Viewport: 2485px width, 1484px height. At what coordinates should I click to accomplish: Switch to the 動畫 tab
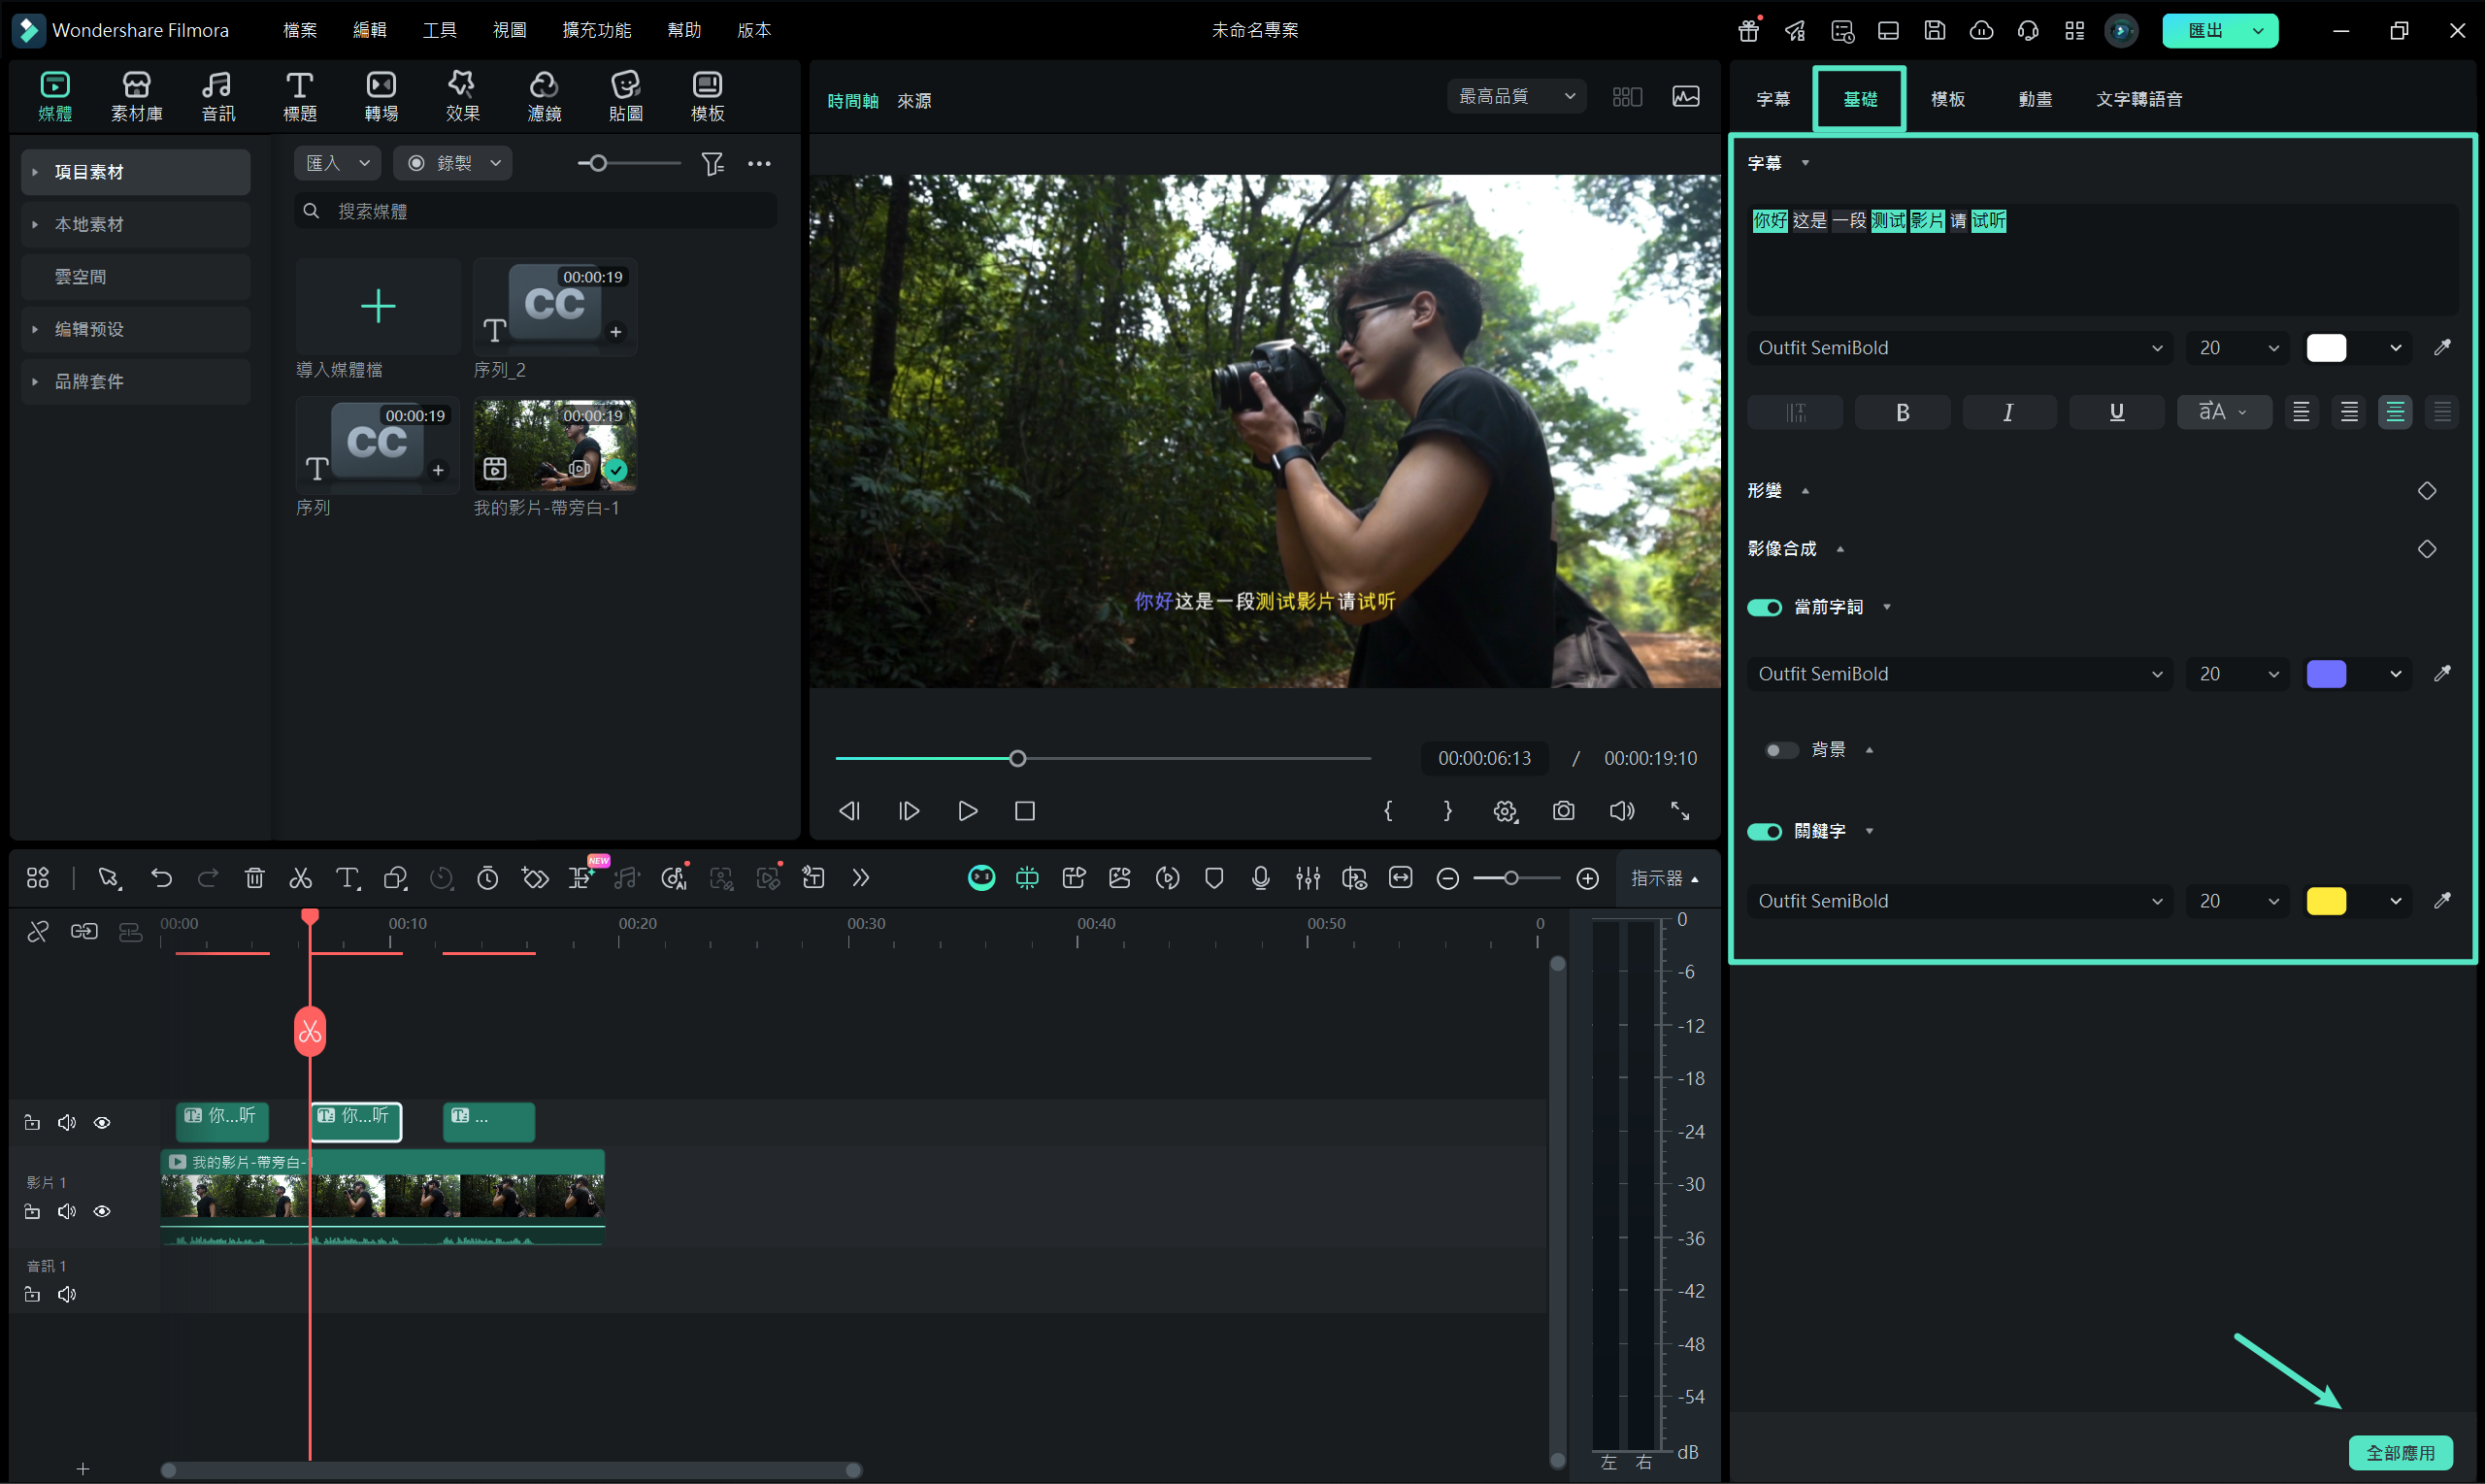coord(2034,99)
